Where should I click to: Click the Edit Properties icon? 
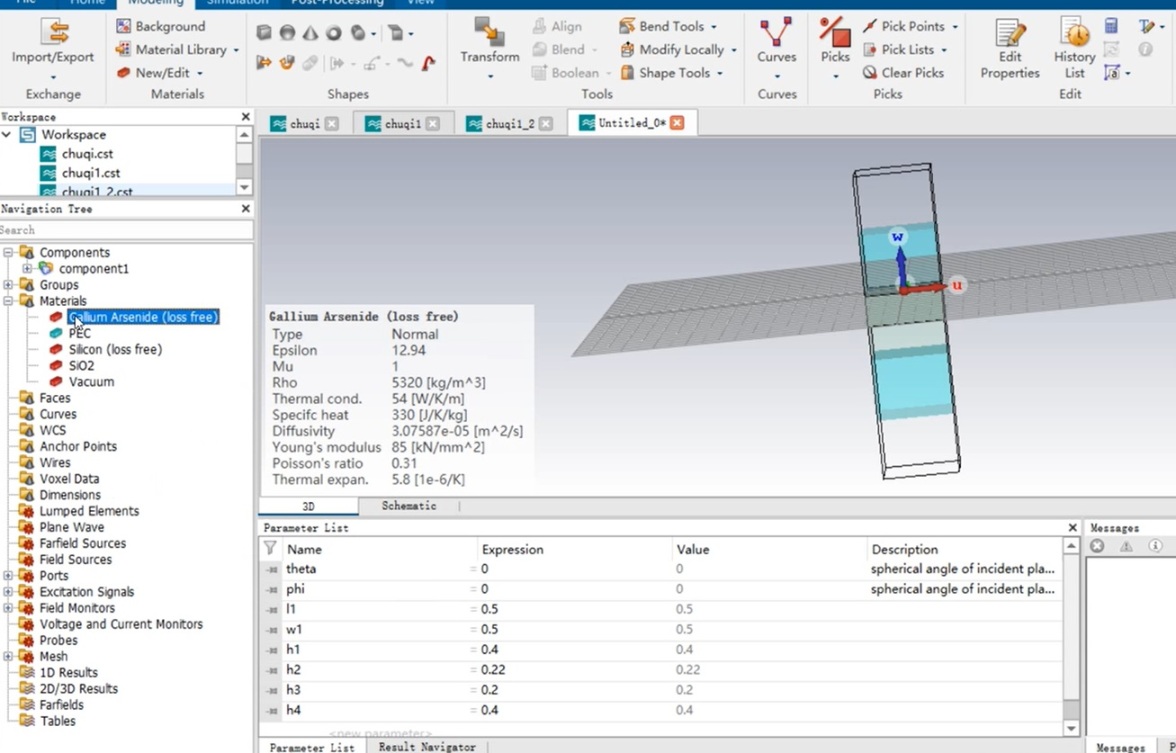1009,33
